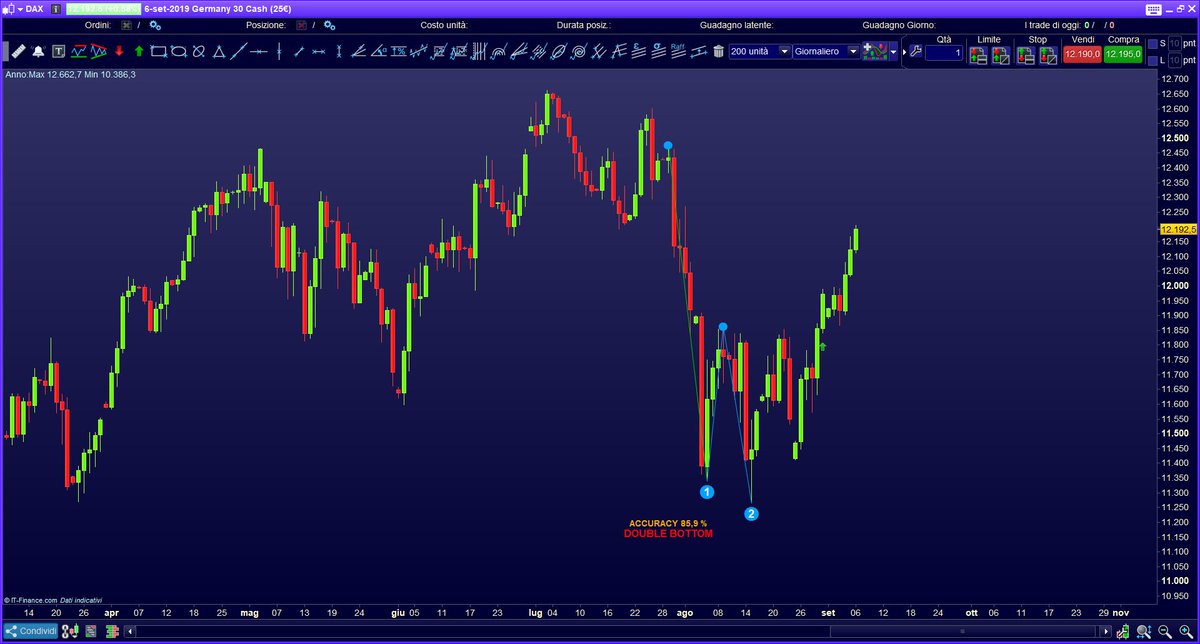This screenshot has height=644, width=1200.
Task: Select the horizontal line tool
Action: (x=259, y=51)
